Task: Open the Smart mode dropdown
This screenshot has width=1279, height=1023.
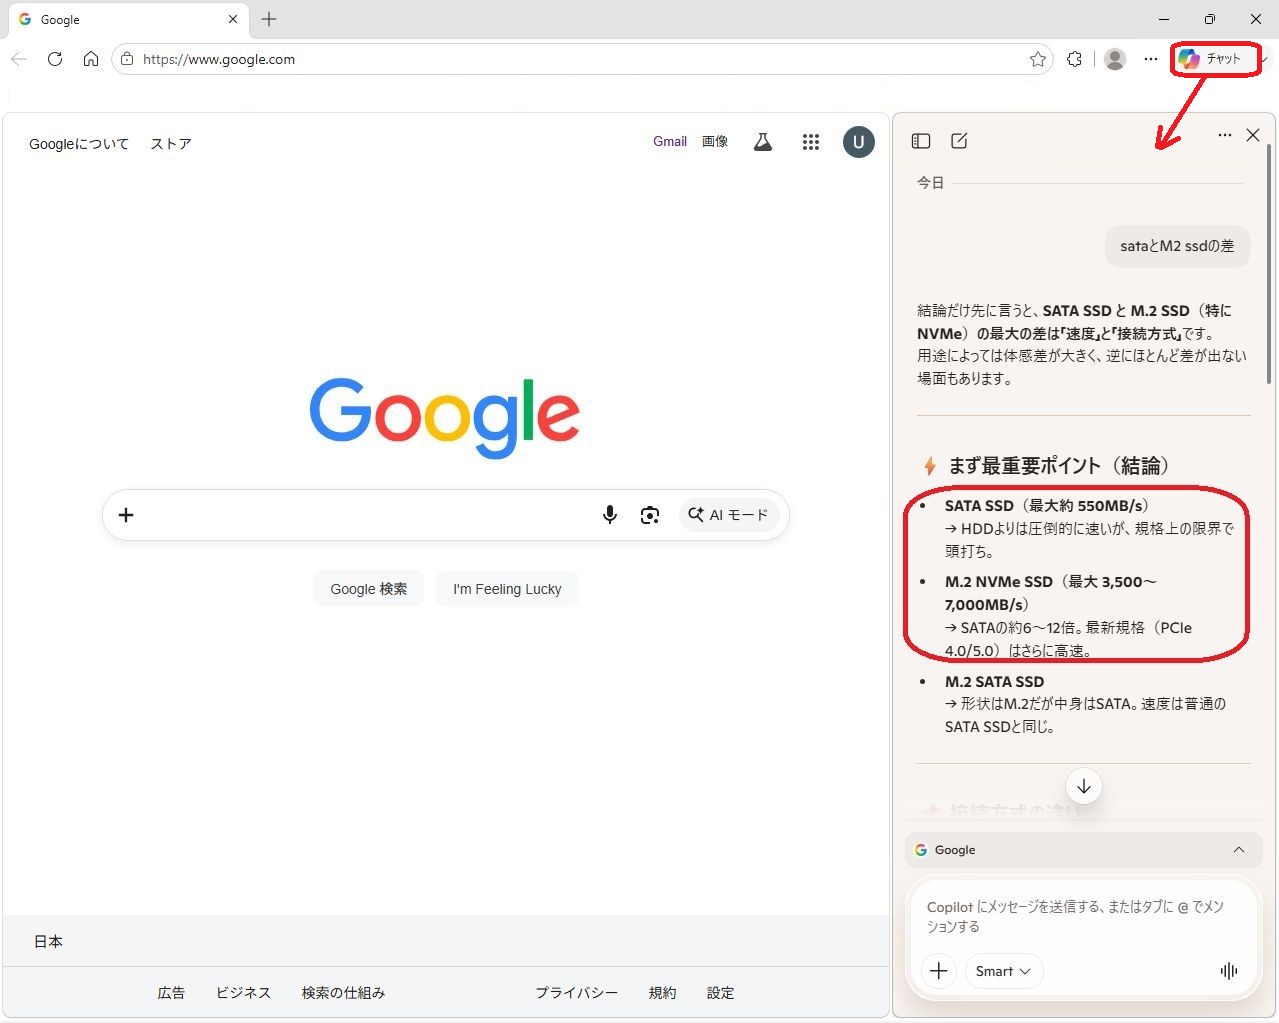Action: click(1003, 971)
